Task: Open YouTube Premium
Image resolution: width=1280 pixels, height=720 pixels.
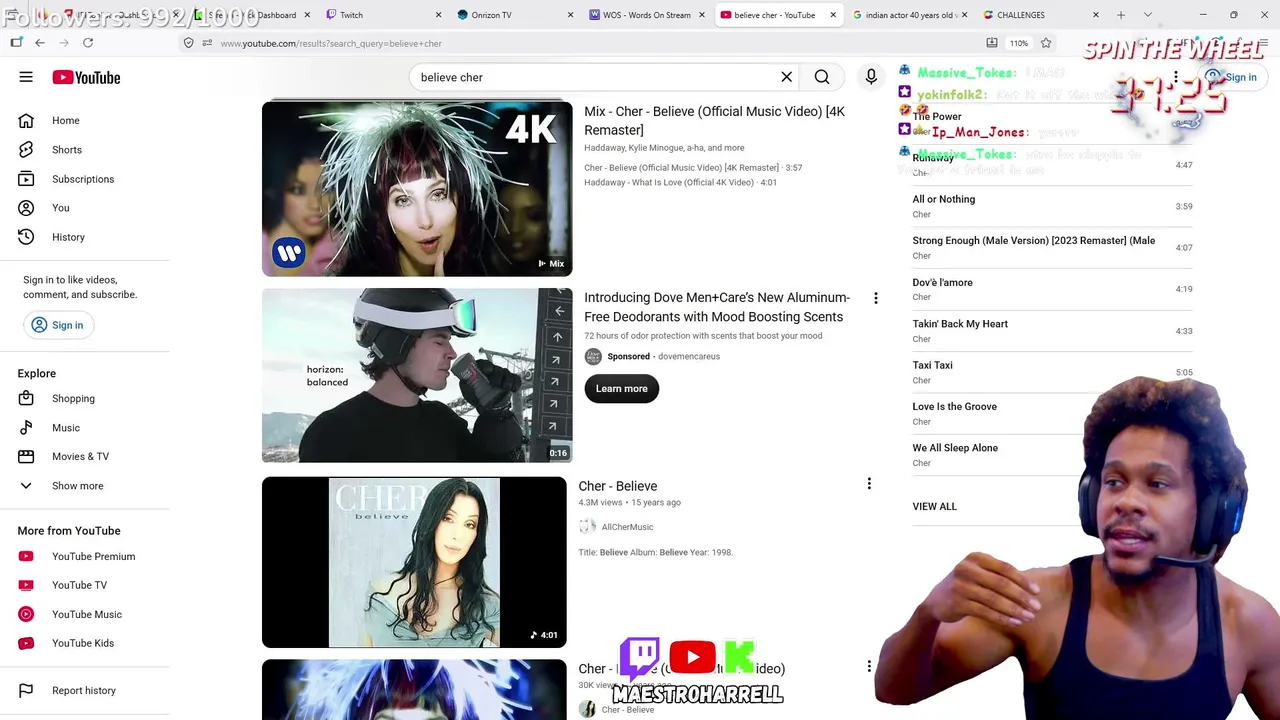Action: [x=85, y=557]
